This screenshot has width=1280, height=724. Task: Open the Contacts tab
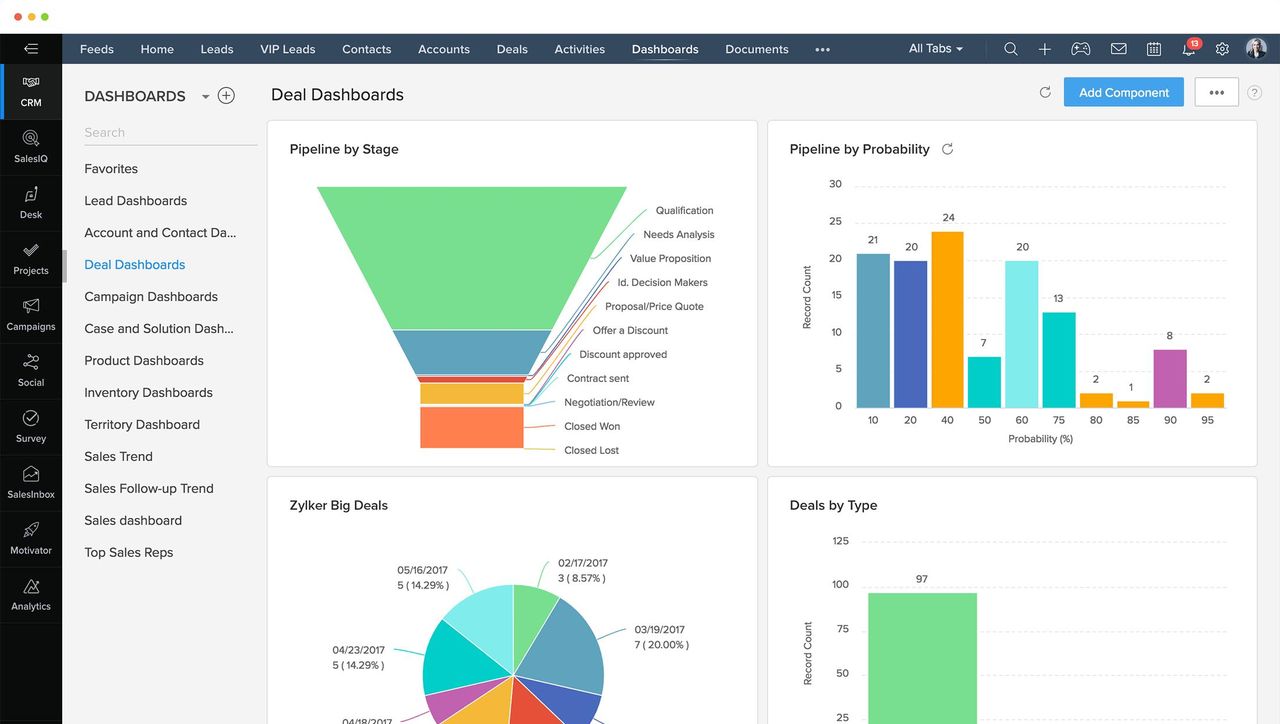point(367,49)
